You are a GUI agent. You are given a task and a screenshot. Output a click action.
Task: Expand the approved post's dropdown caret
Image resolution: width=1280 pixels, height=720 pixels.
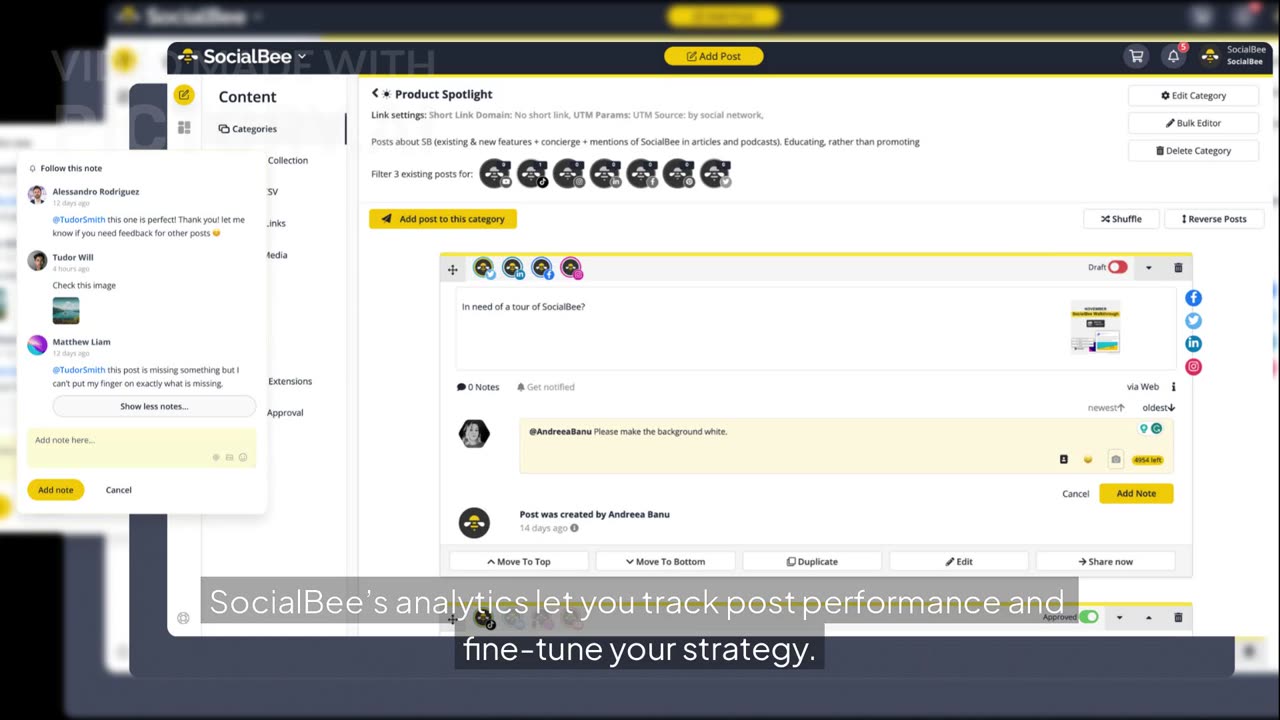(x=1119, y=618)
